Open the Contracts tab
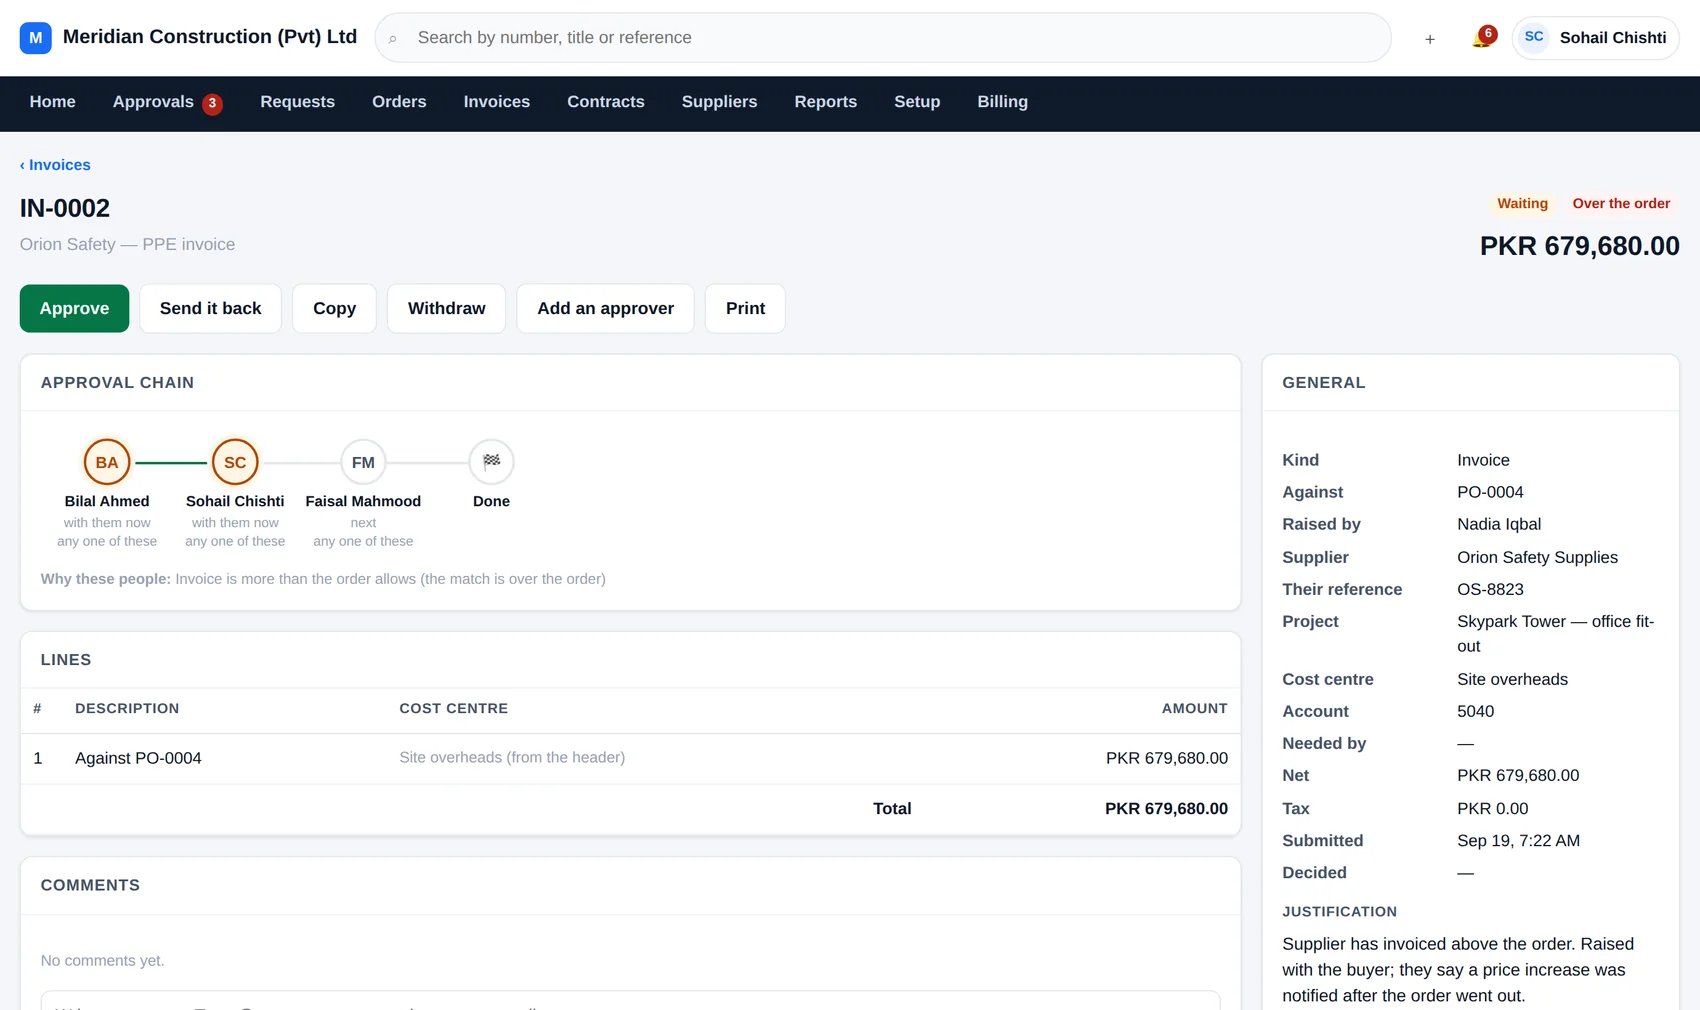The height and width of the screenshot is (1010, 1700). click(606, 102)
